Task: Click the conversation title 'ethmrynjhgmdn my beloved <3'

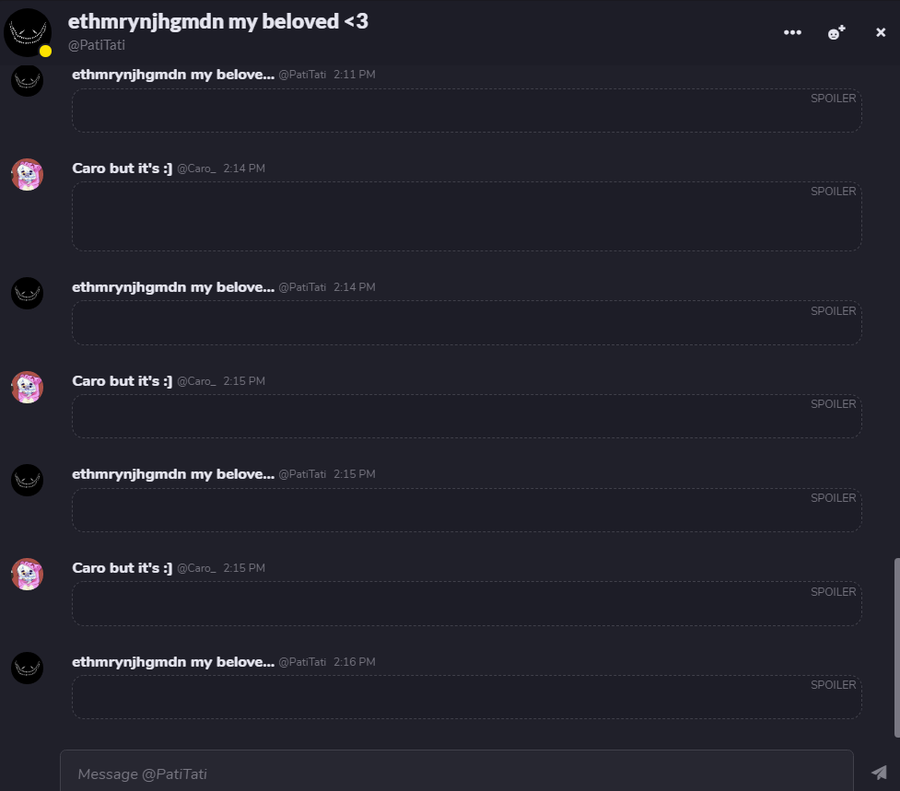Action: point(218,21)
